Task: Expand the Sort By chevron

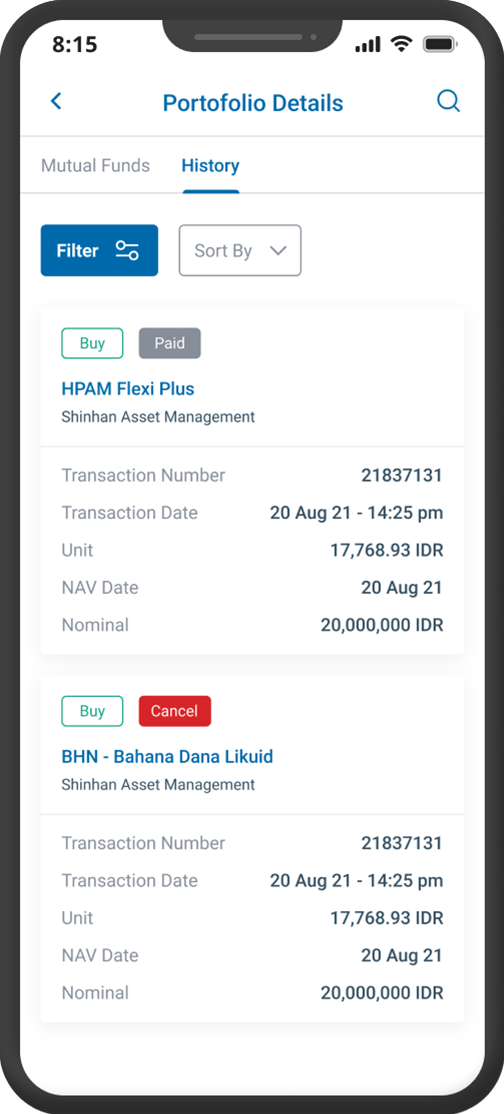Action: pos(278,251)
